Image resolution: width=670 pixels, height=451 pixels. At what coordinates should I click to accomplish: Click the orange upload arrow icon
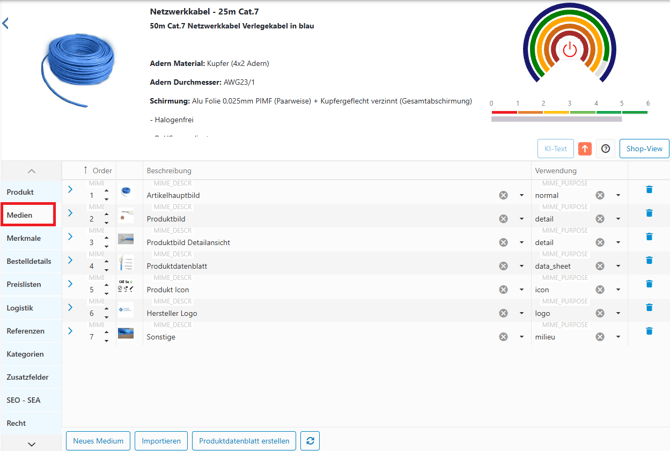(585, 149)
